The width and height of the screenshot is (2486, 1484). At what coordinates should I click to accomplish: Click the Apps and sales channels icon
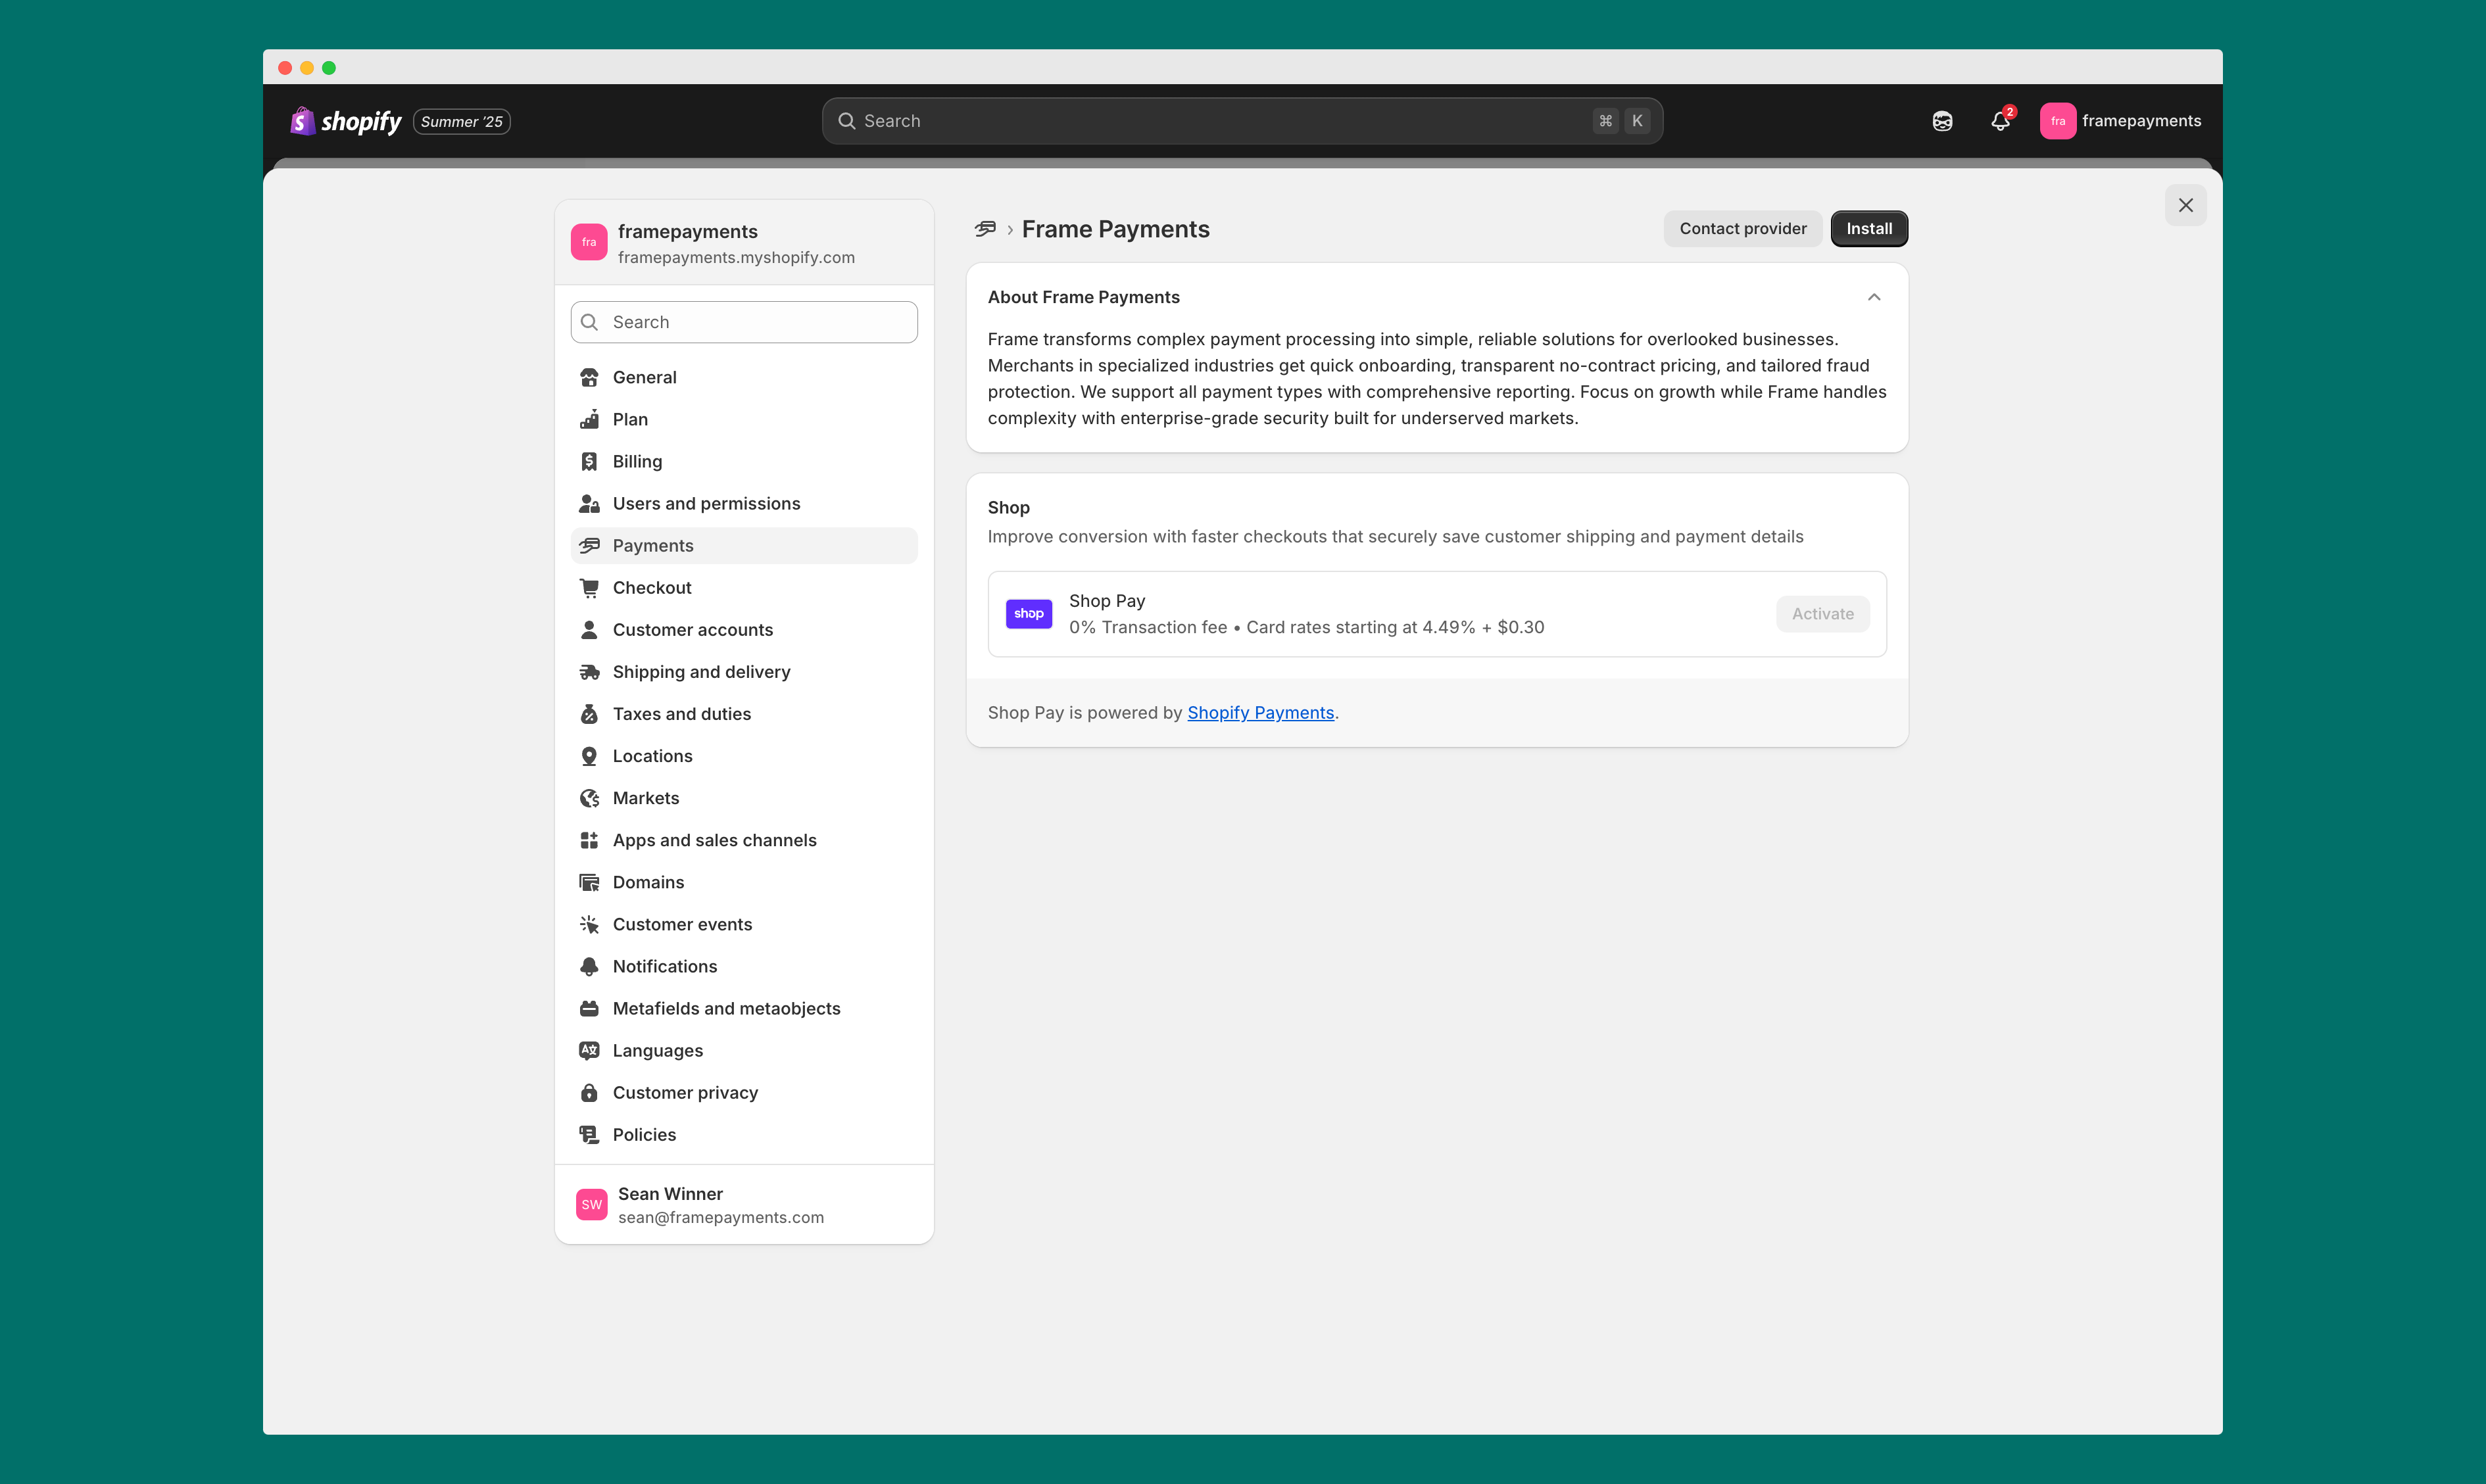[x=589, y=840]
